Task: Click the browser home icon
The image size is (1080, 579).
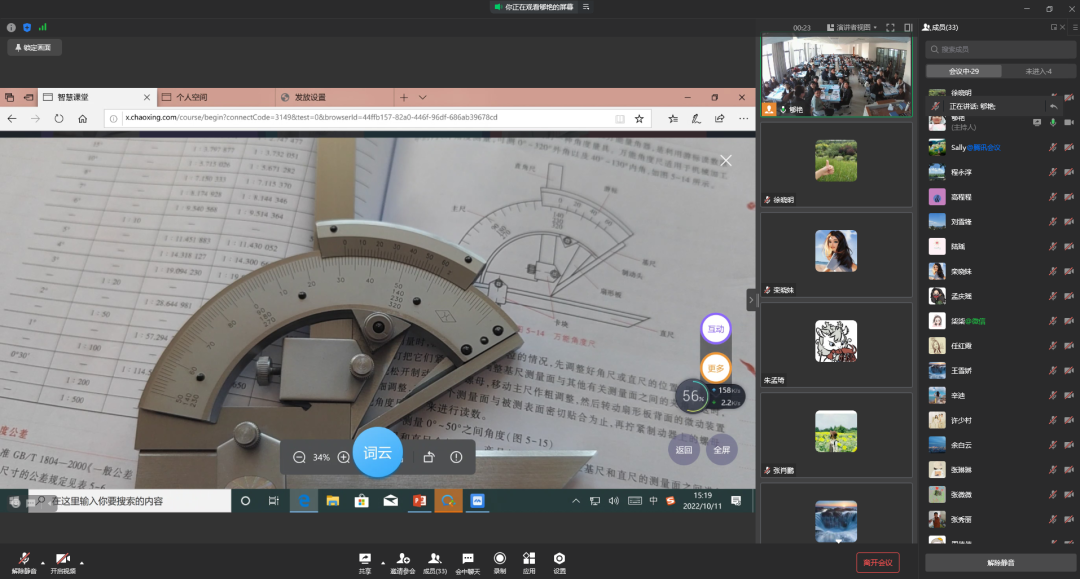Action: pos(83,118)
